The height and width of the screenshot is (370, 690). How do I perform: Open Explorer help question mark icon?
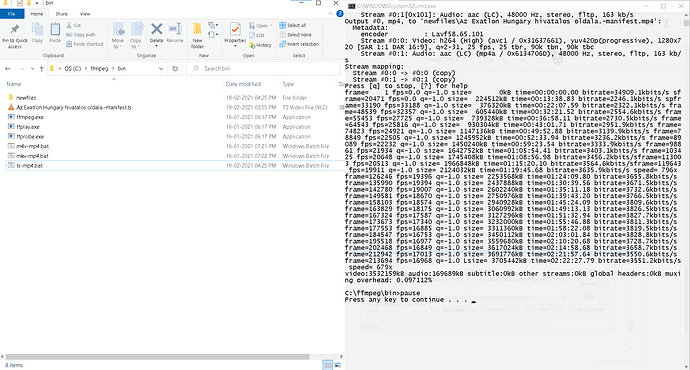point(340,14)
